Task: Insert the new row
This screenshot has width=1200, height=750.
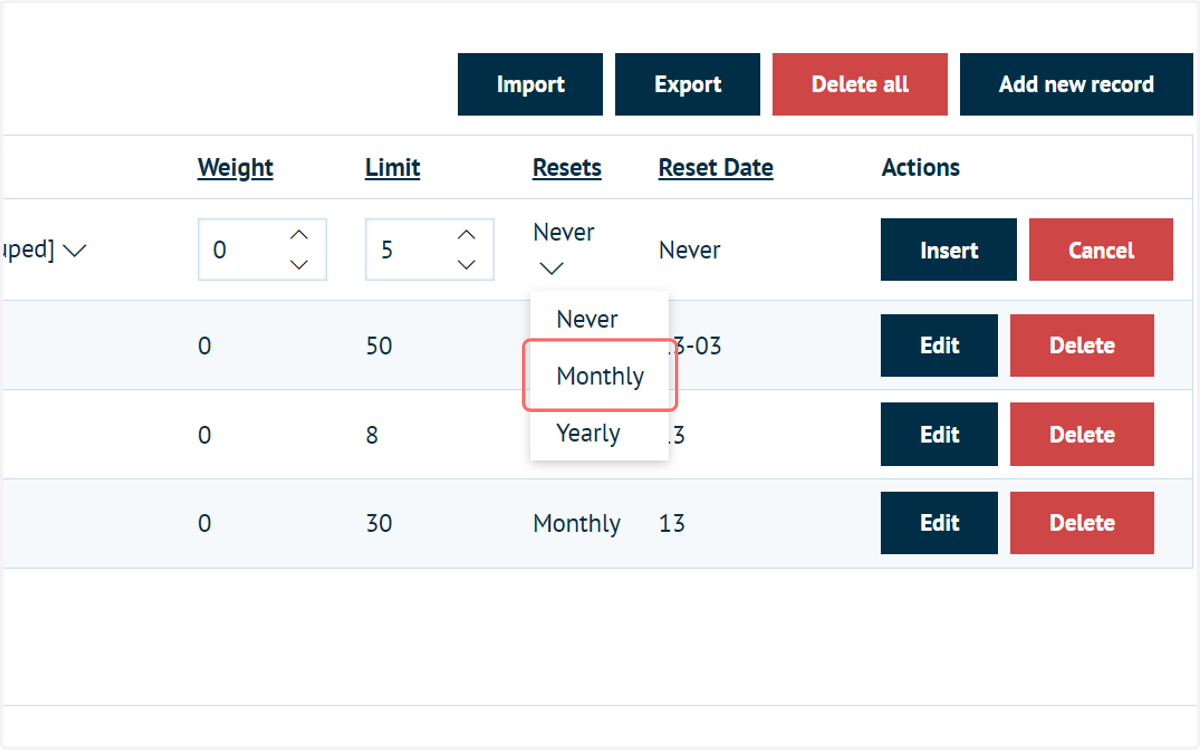Action: [949, 250]
